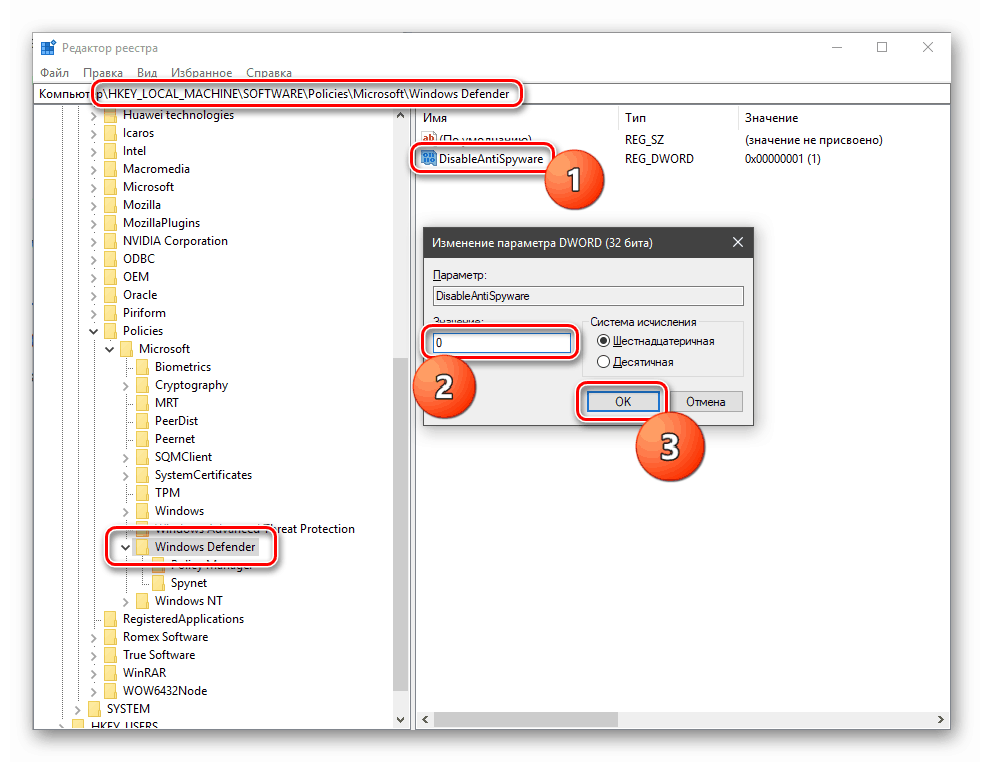The width and height of the screenshot is (983, 762).
Task: Open the Справка menu
Action: coord(268,73)
